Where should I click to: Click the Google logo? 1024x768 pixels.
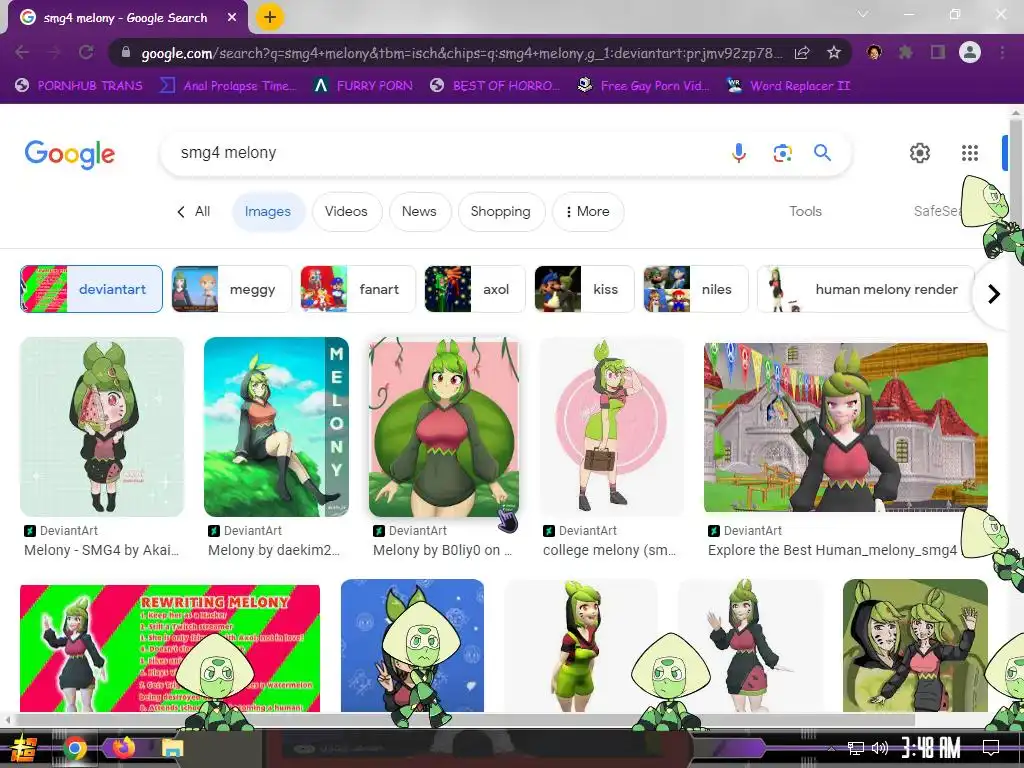coord(70,154)
